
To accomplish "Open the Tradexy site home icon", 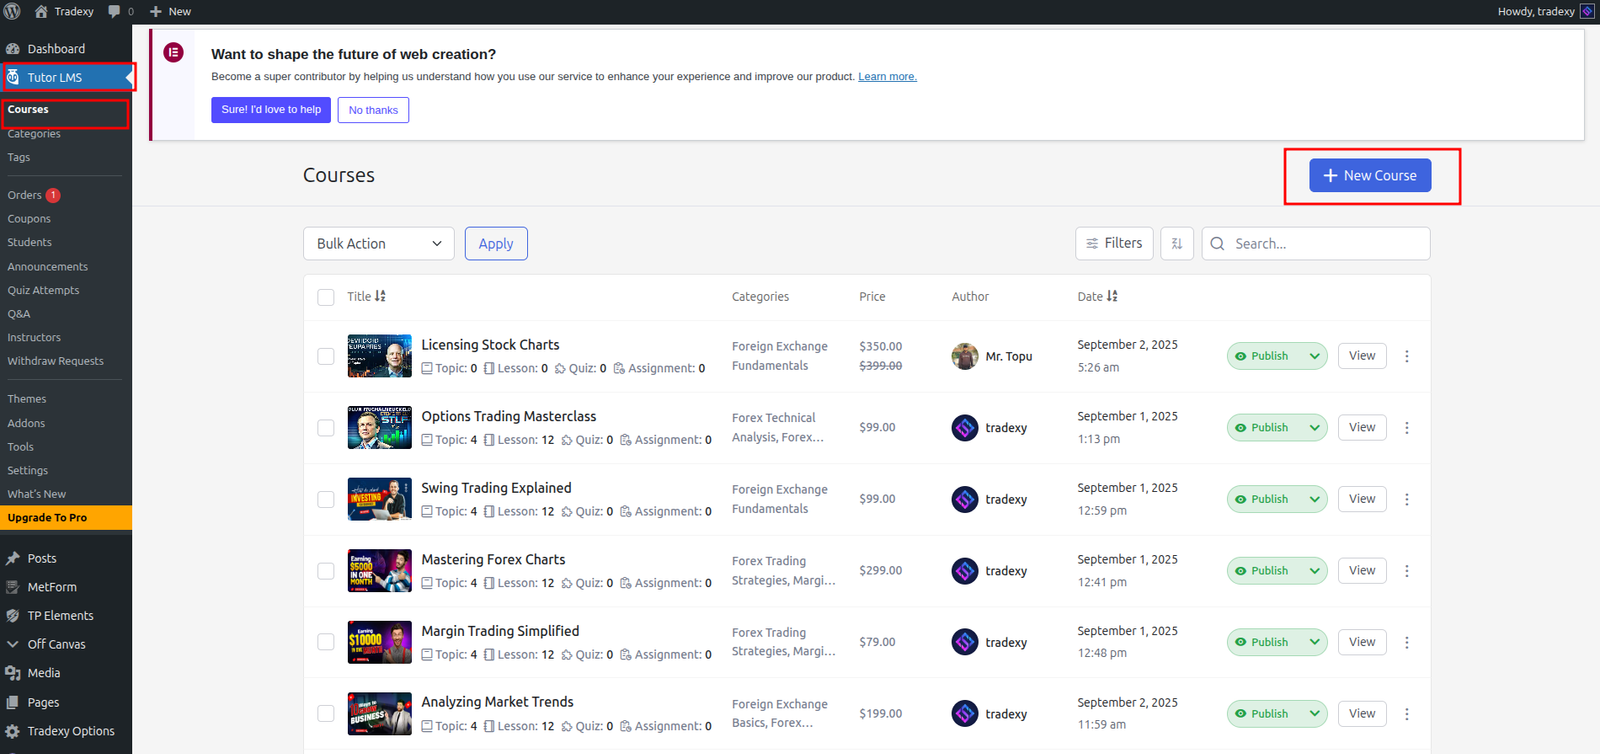I will pyautogui.click(x=41, y=11).
